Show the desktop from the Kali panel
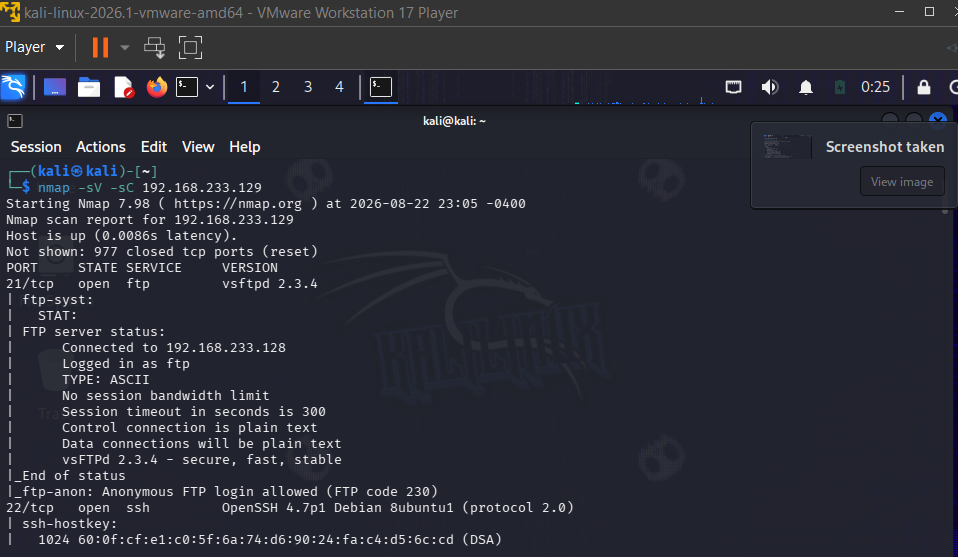Image resolution: width=958 pixels, height=557 pixels. pyautogui.click(x=54, y=87)
